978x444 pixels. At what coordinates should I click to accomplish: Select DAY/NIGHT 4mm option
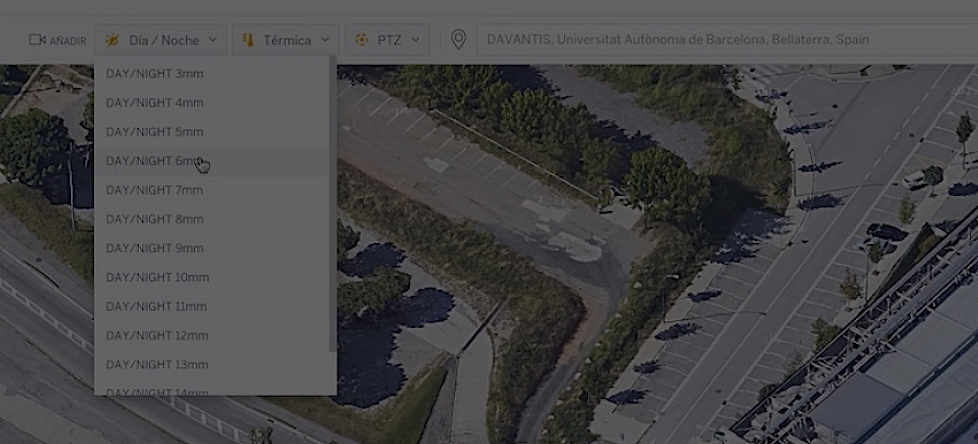point(154,103)
